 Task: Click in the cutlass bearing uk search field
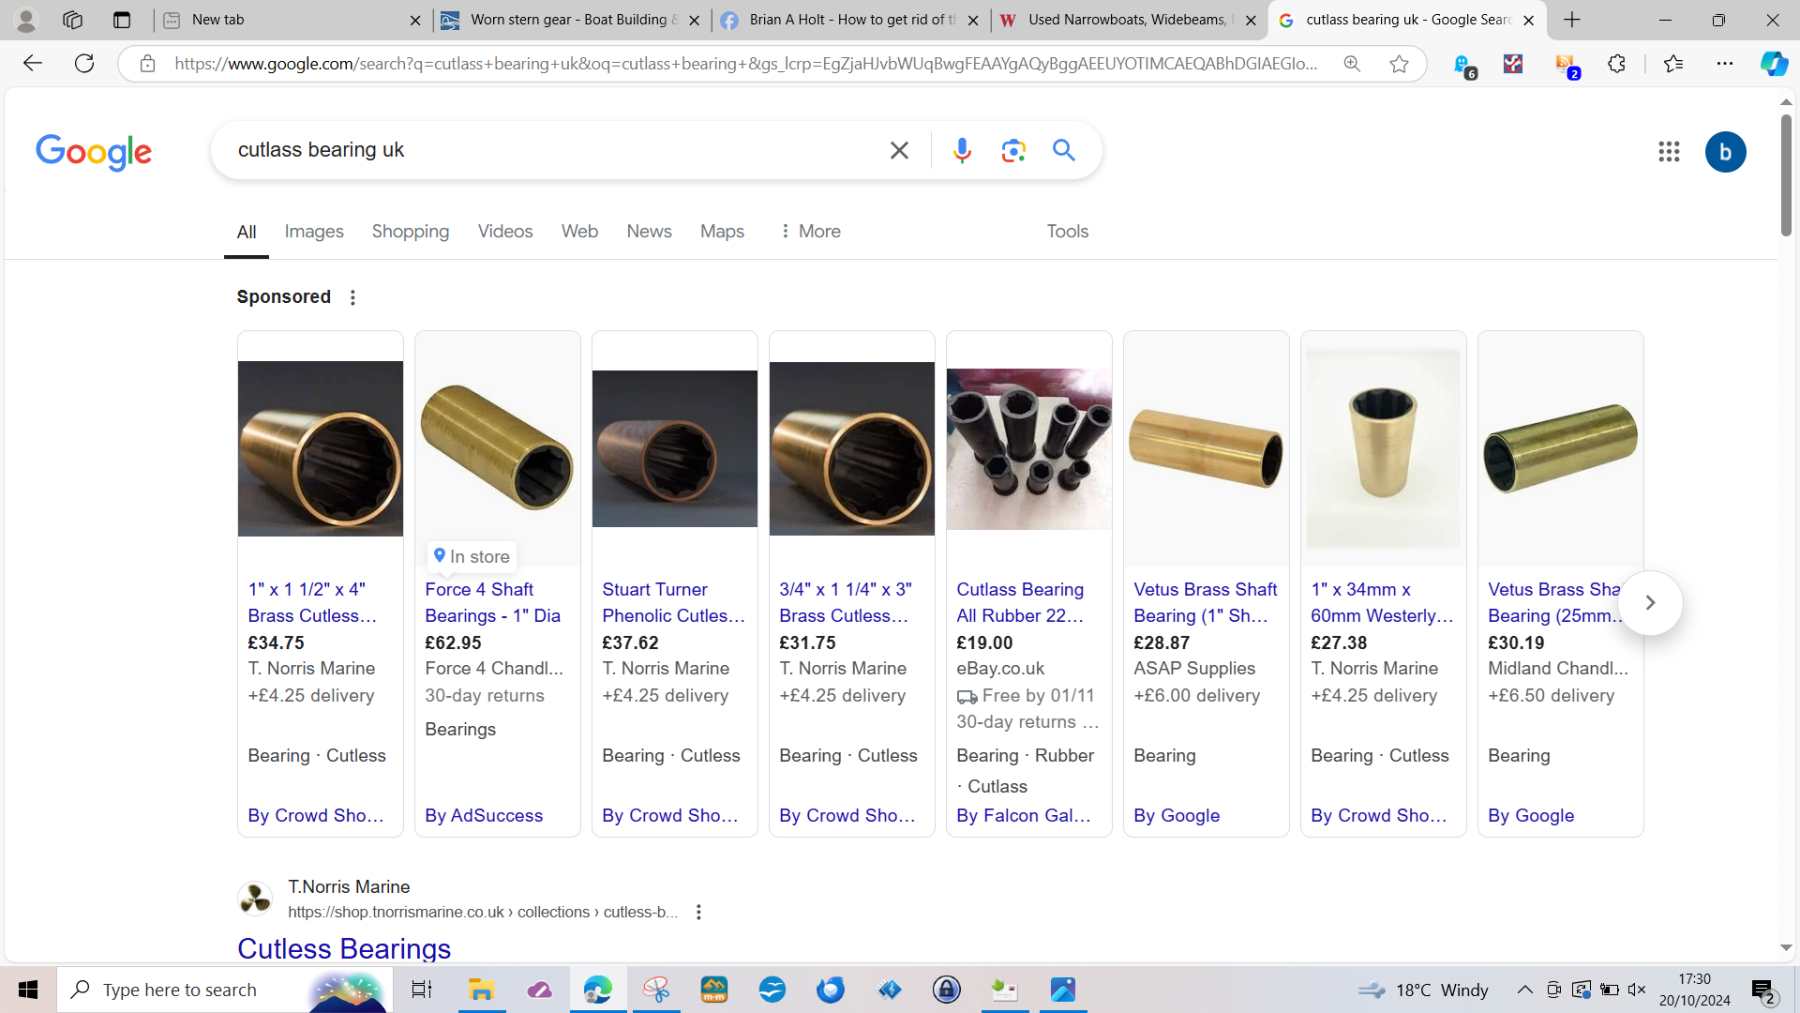[x=550, y=151]
